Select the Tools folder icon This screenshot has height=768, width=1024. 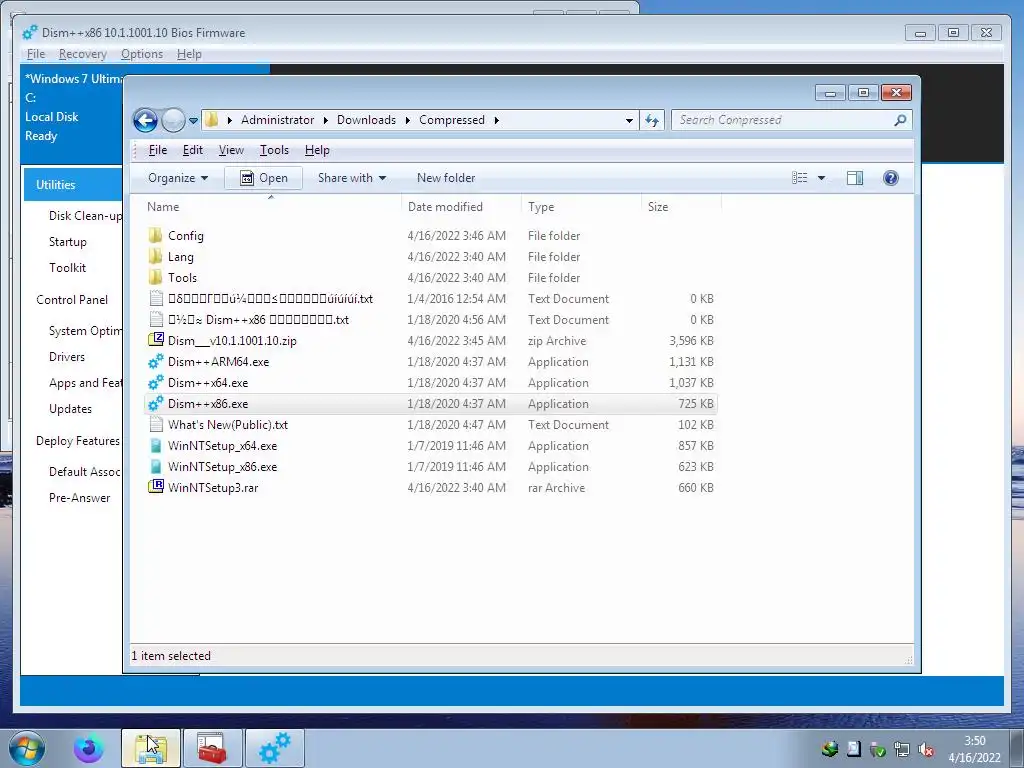(155, 277)
